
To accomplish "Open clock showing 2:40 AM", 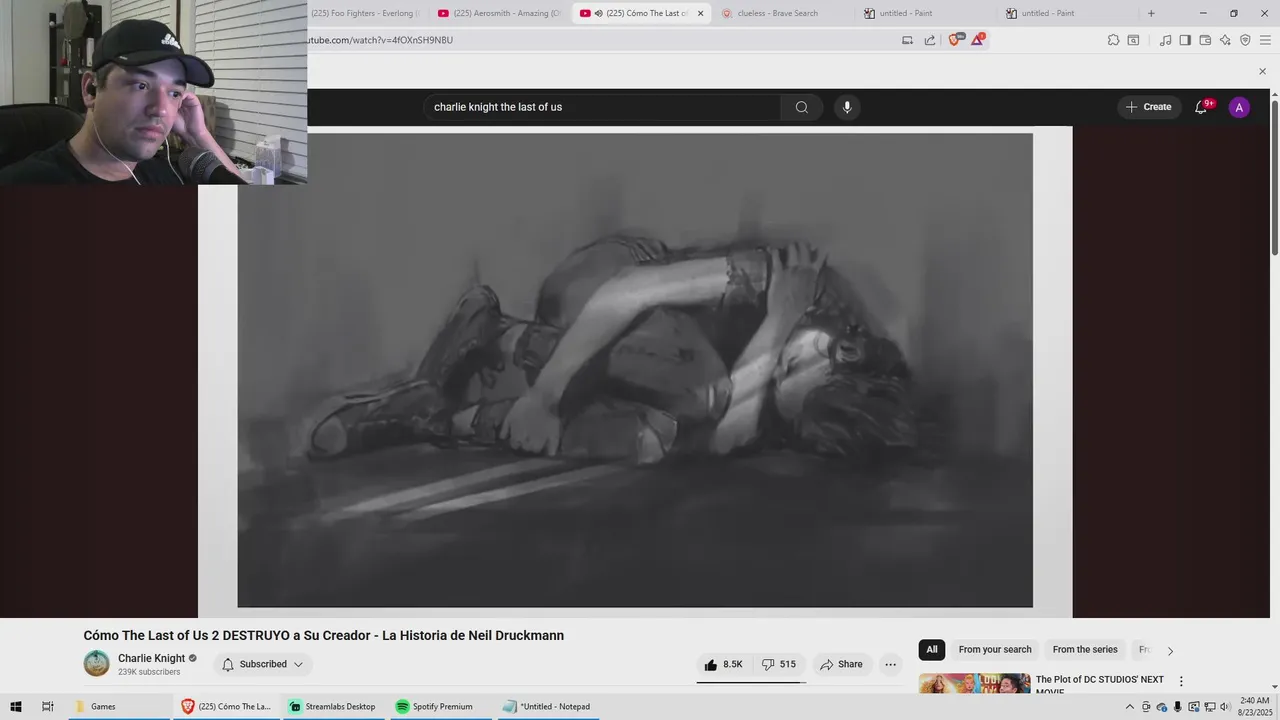I will point(1254,706).
